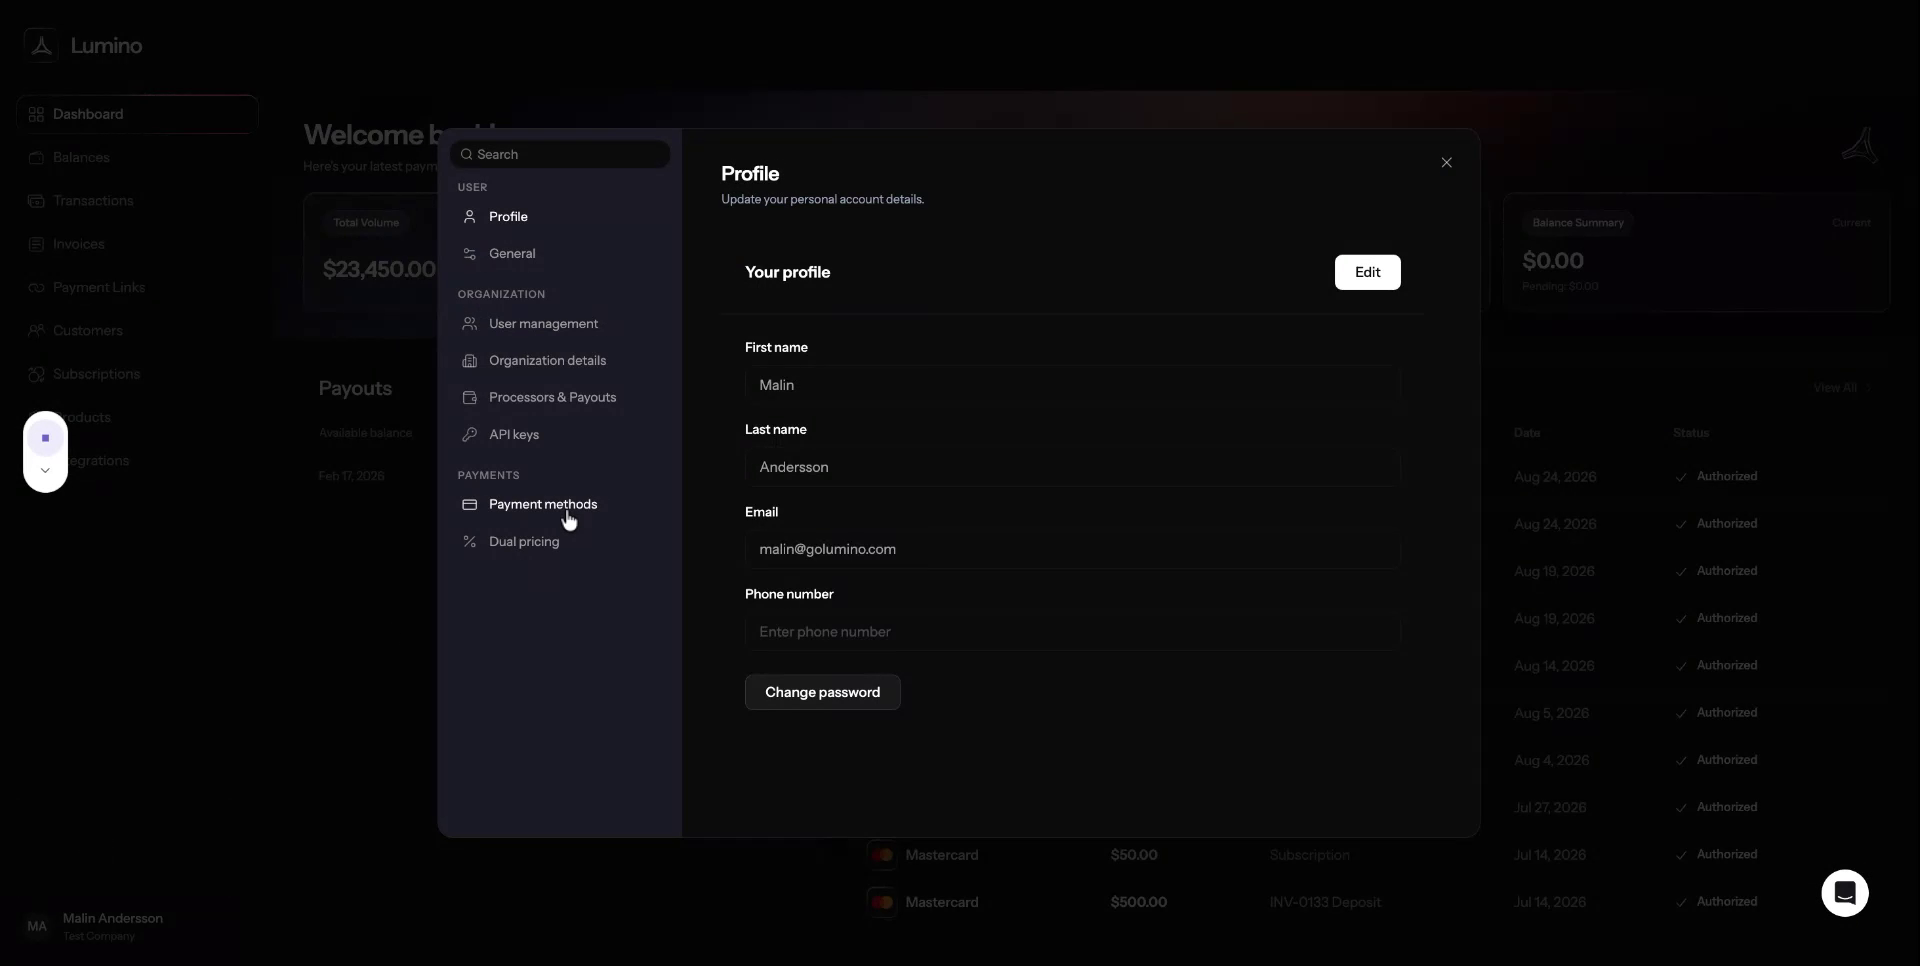Screen dimensions: 1920x966
Task: Expand the recording widget chevron
Action: 45,470
